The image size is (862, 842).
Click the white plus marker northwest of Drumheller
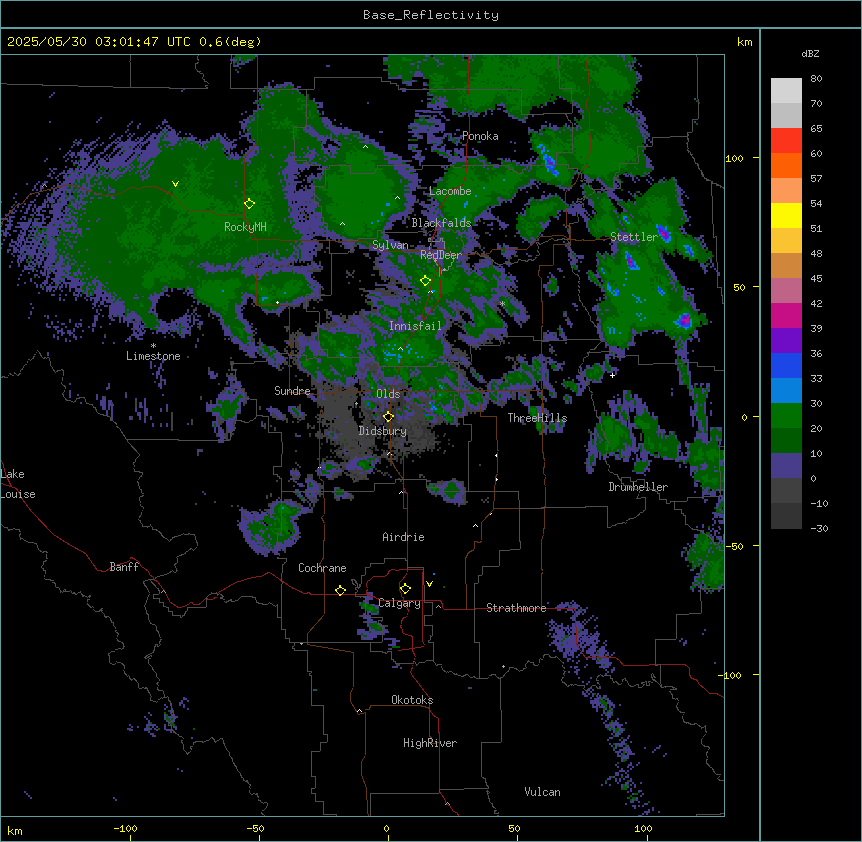click(612, 375)
